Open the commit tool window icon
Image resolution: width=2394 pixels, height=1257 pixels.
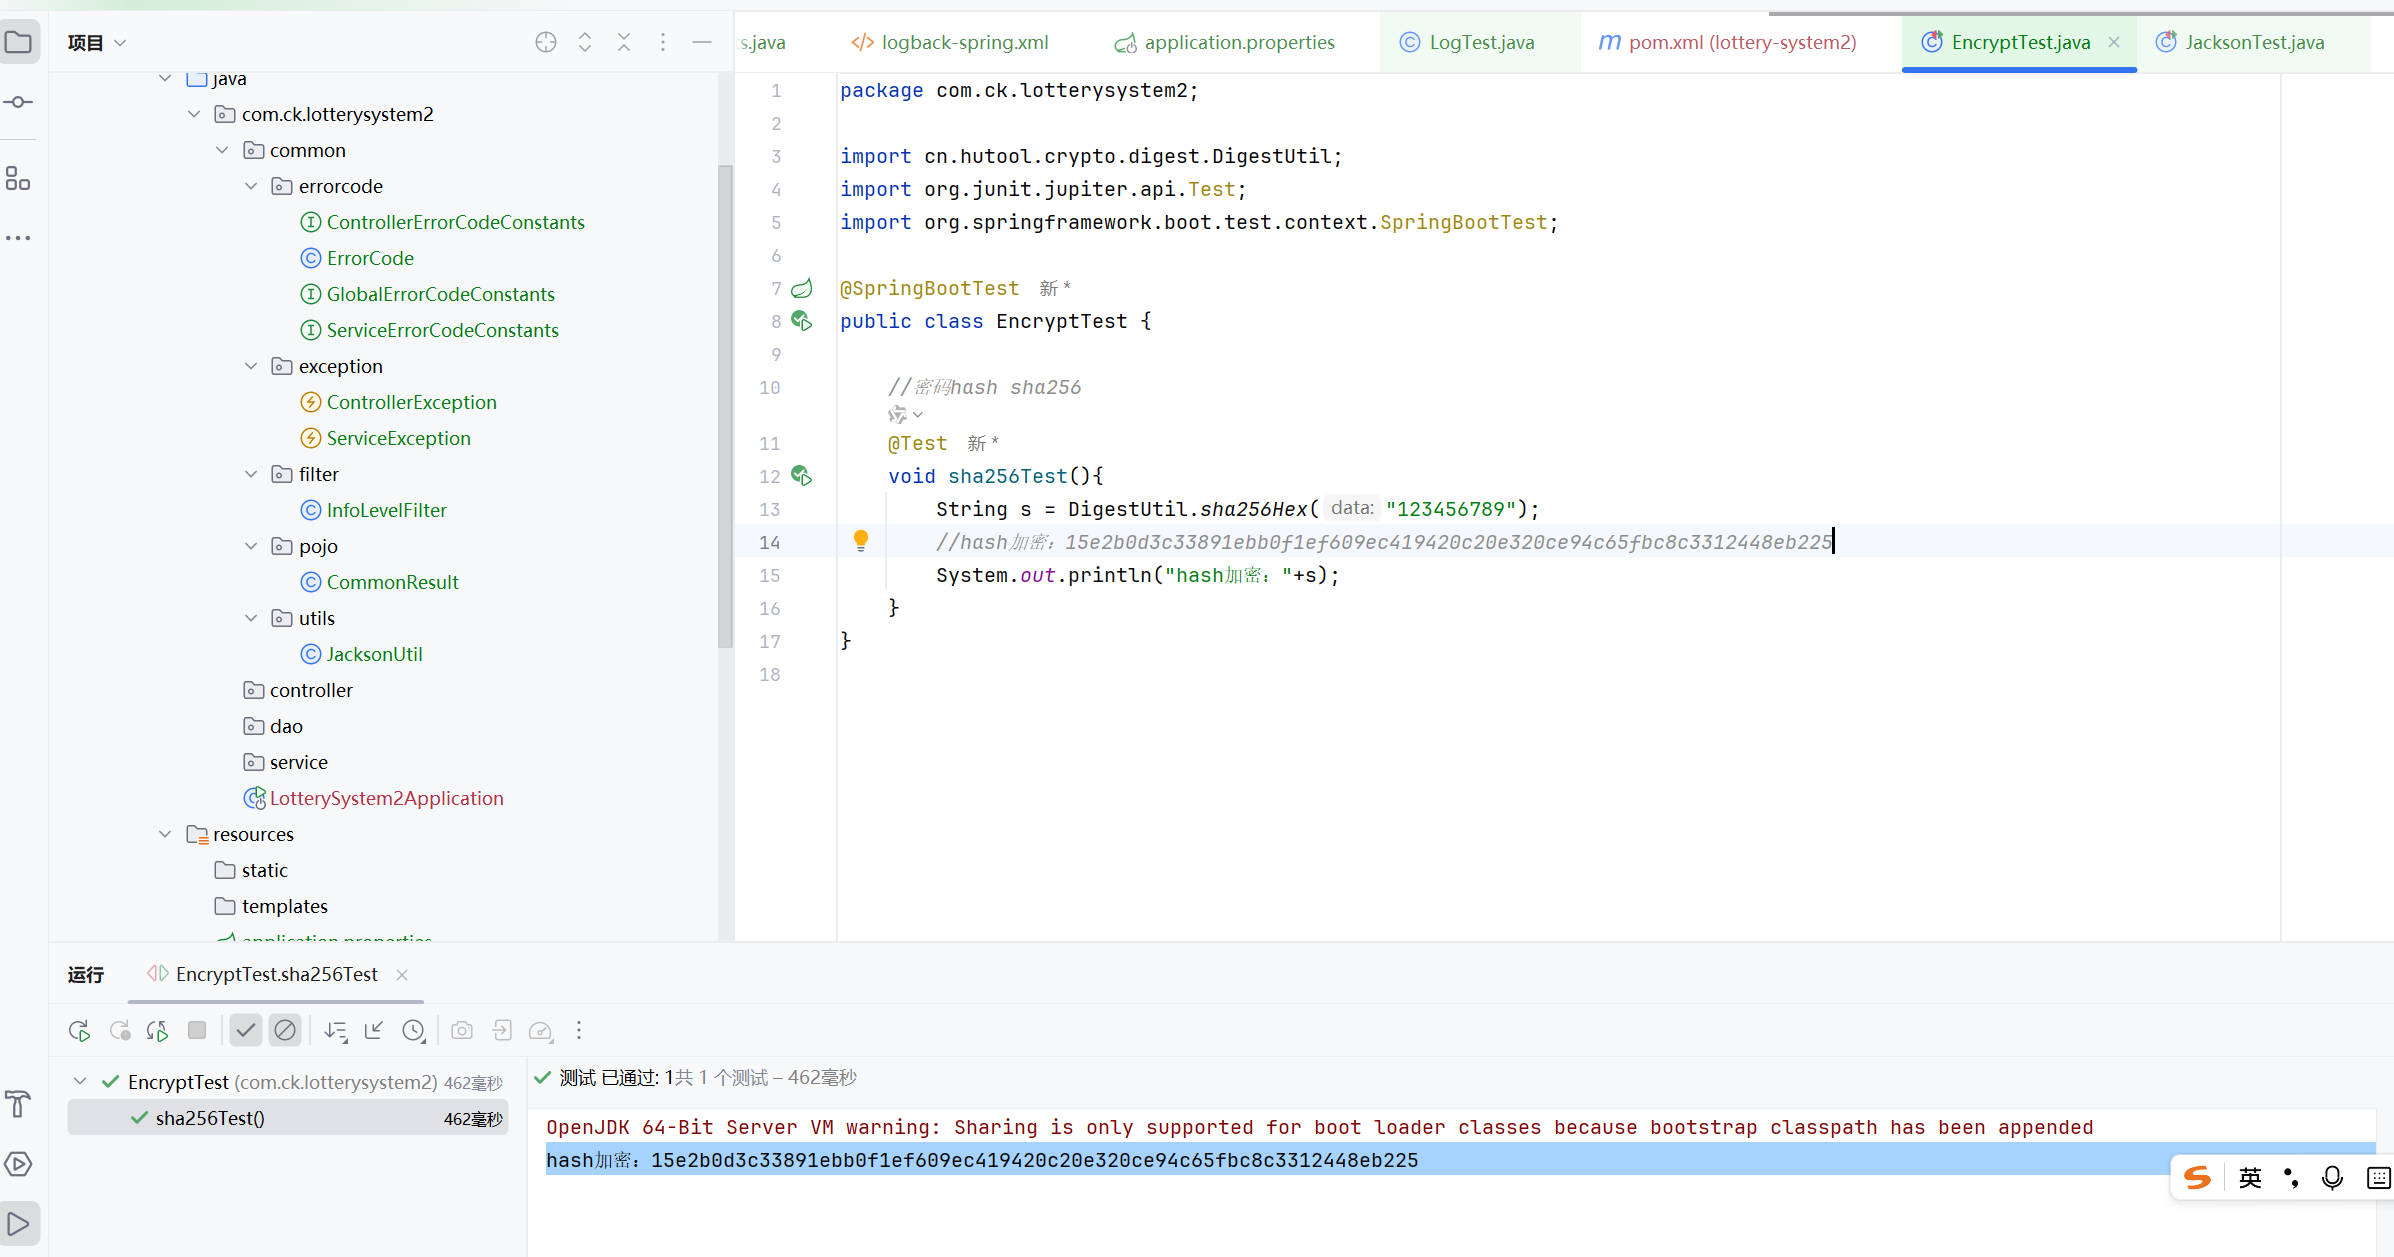click(19, 102)
